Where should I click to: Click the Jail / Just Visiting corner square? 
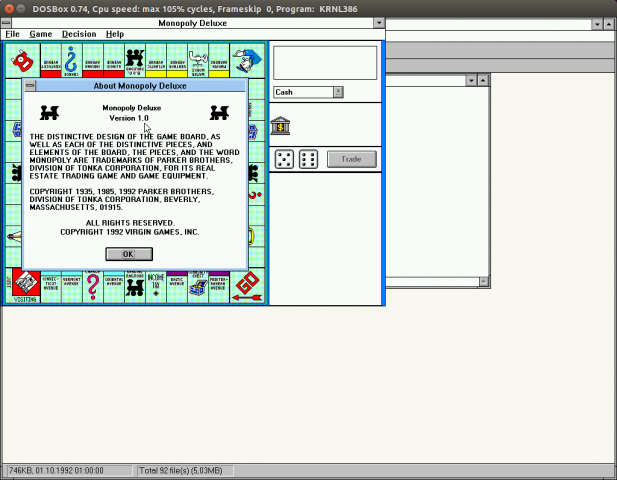(22, 286)
